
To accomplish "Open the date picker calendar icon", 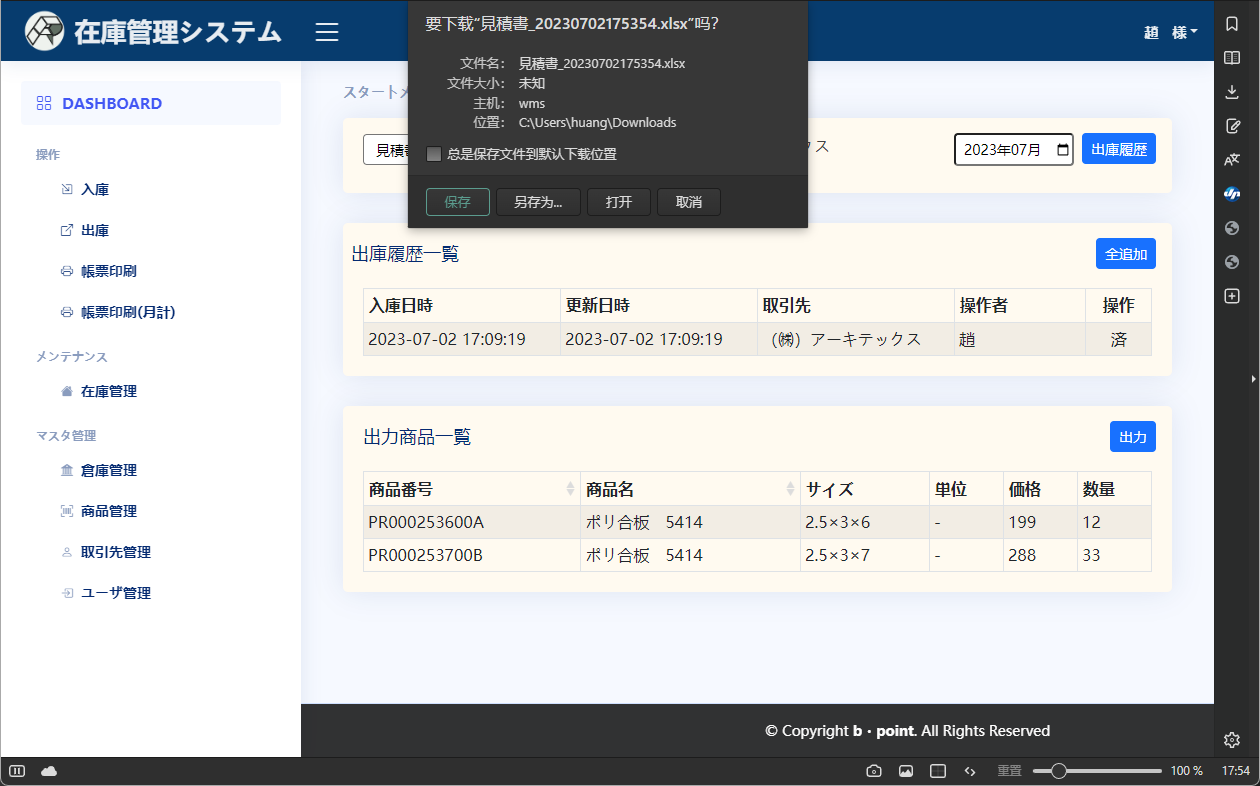I will point(1062,150).
